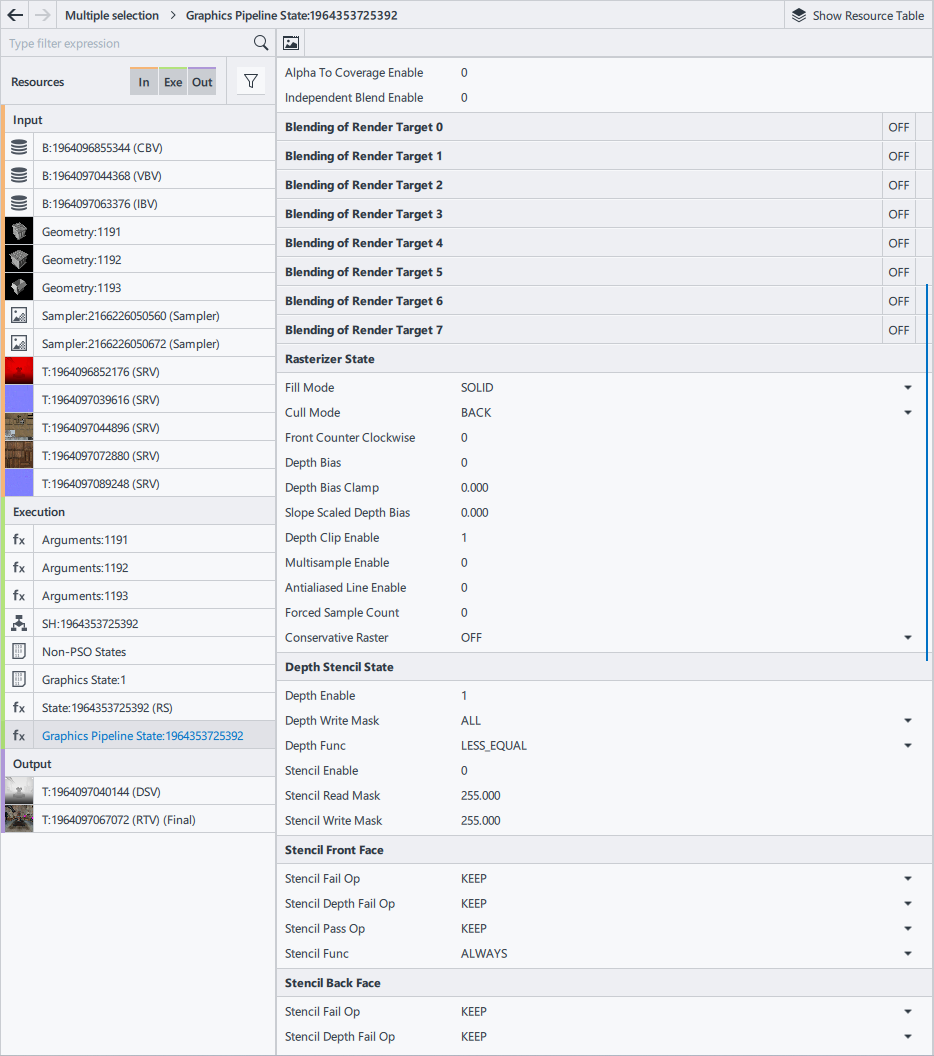The height and width of the screenshot is (1056, 934).
Task: Open Stencil Front Face Stencil Fail Op dropdown
Action: click(908, 878)
